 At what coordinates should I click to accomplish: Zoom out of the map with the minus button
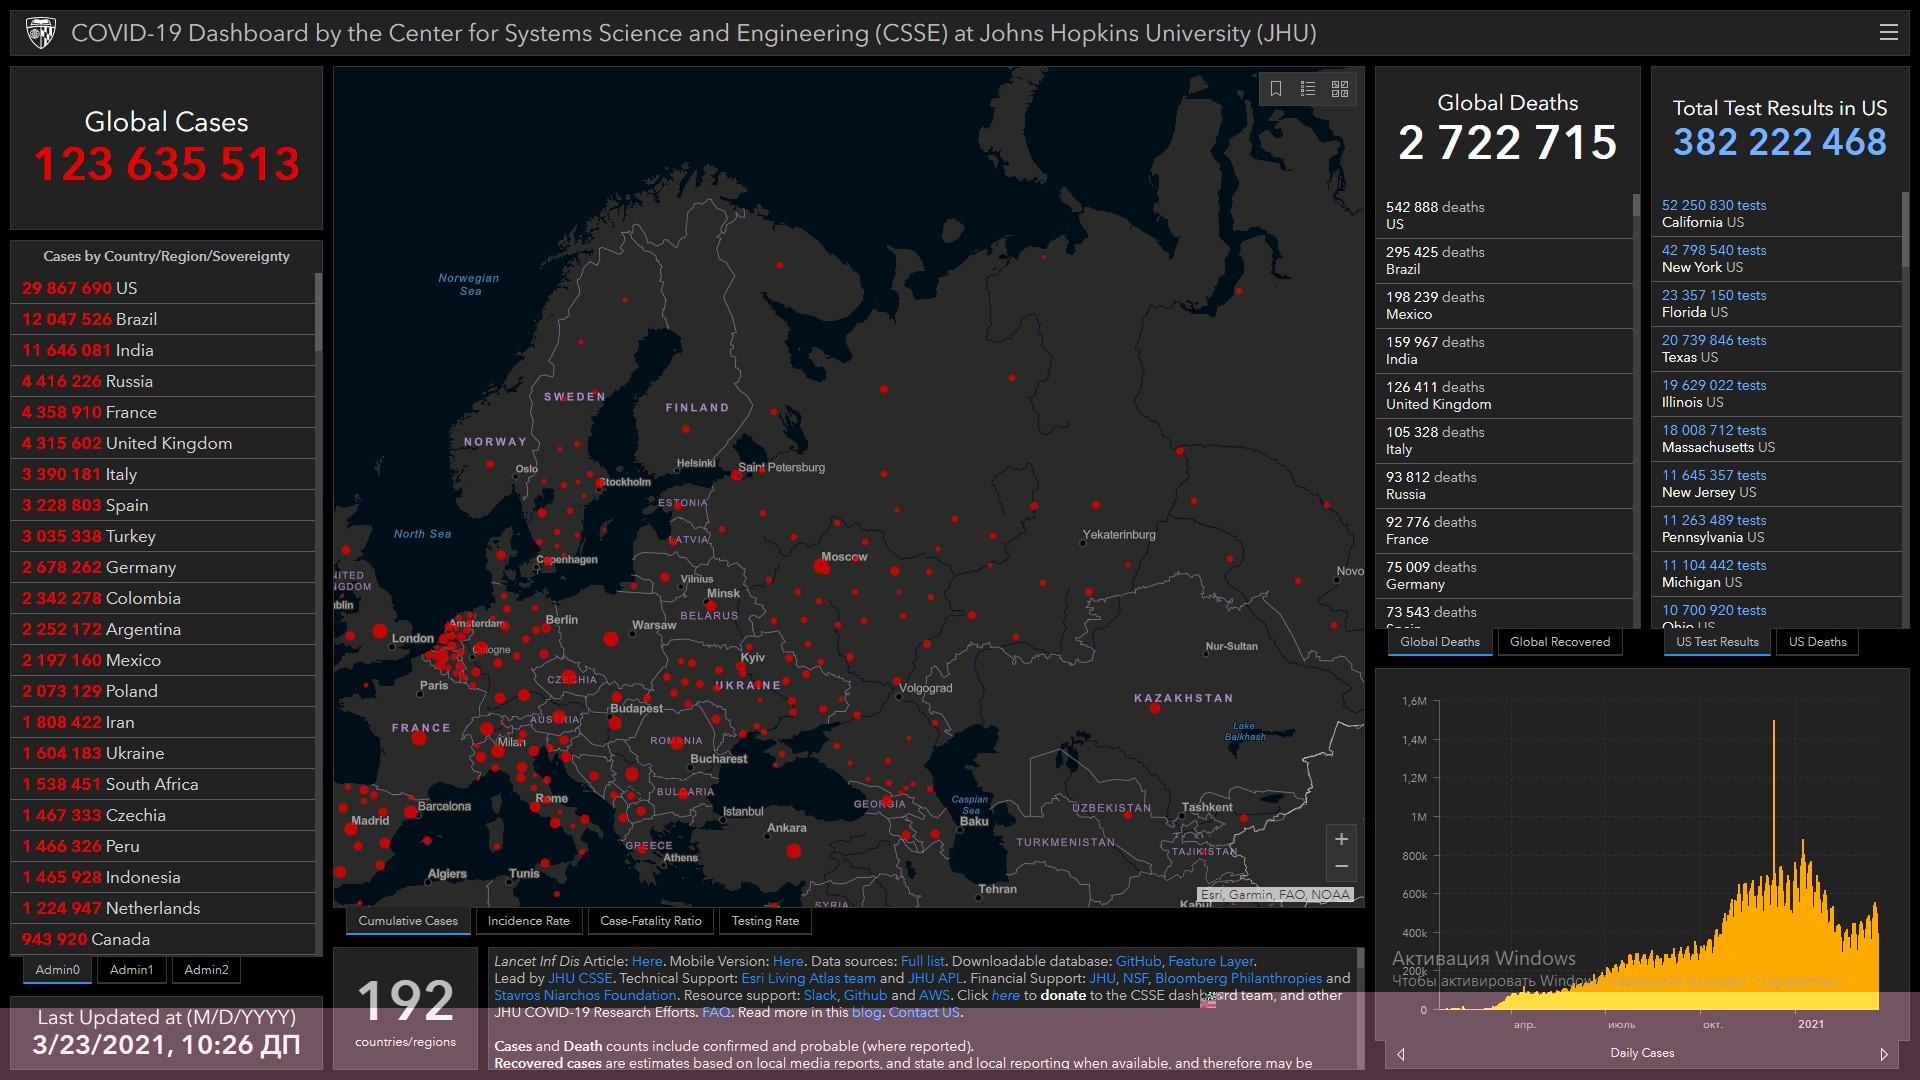coord(1341,866)
